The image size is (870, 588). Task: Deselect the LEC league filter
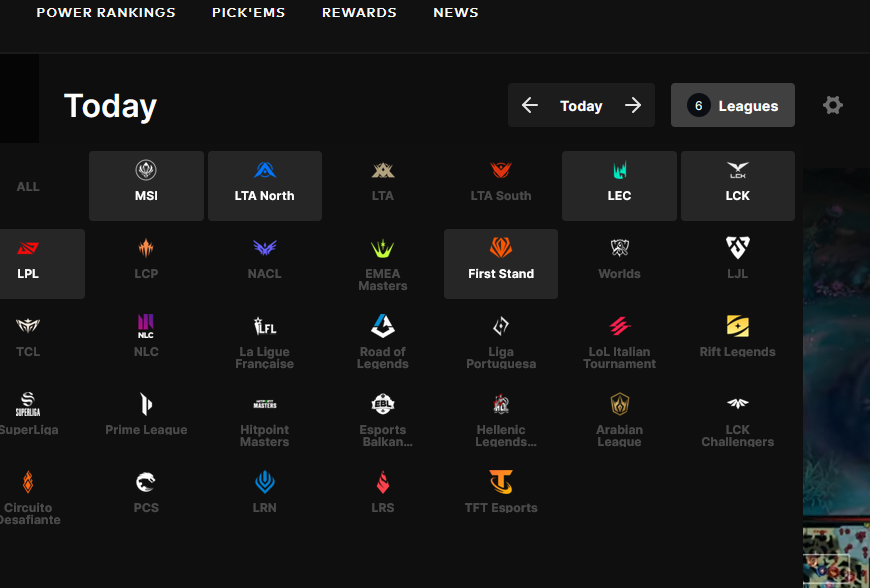tap(619, 186)
